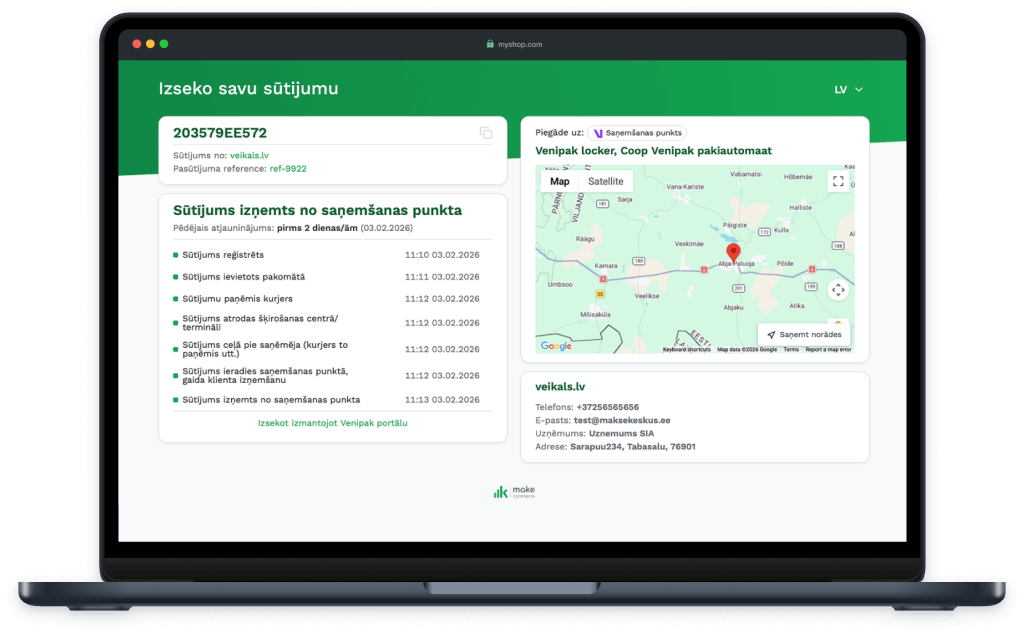Click the Make Commerce logo in footer
Viewport: 1024px width, 635px height.
513,491
